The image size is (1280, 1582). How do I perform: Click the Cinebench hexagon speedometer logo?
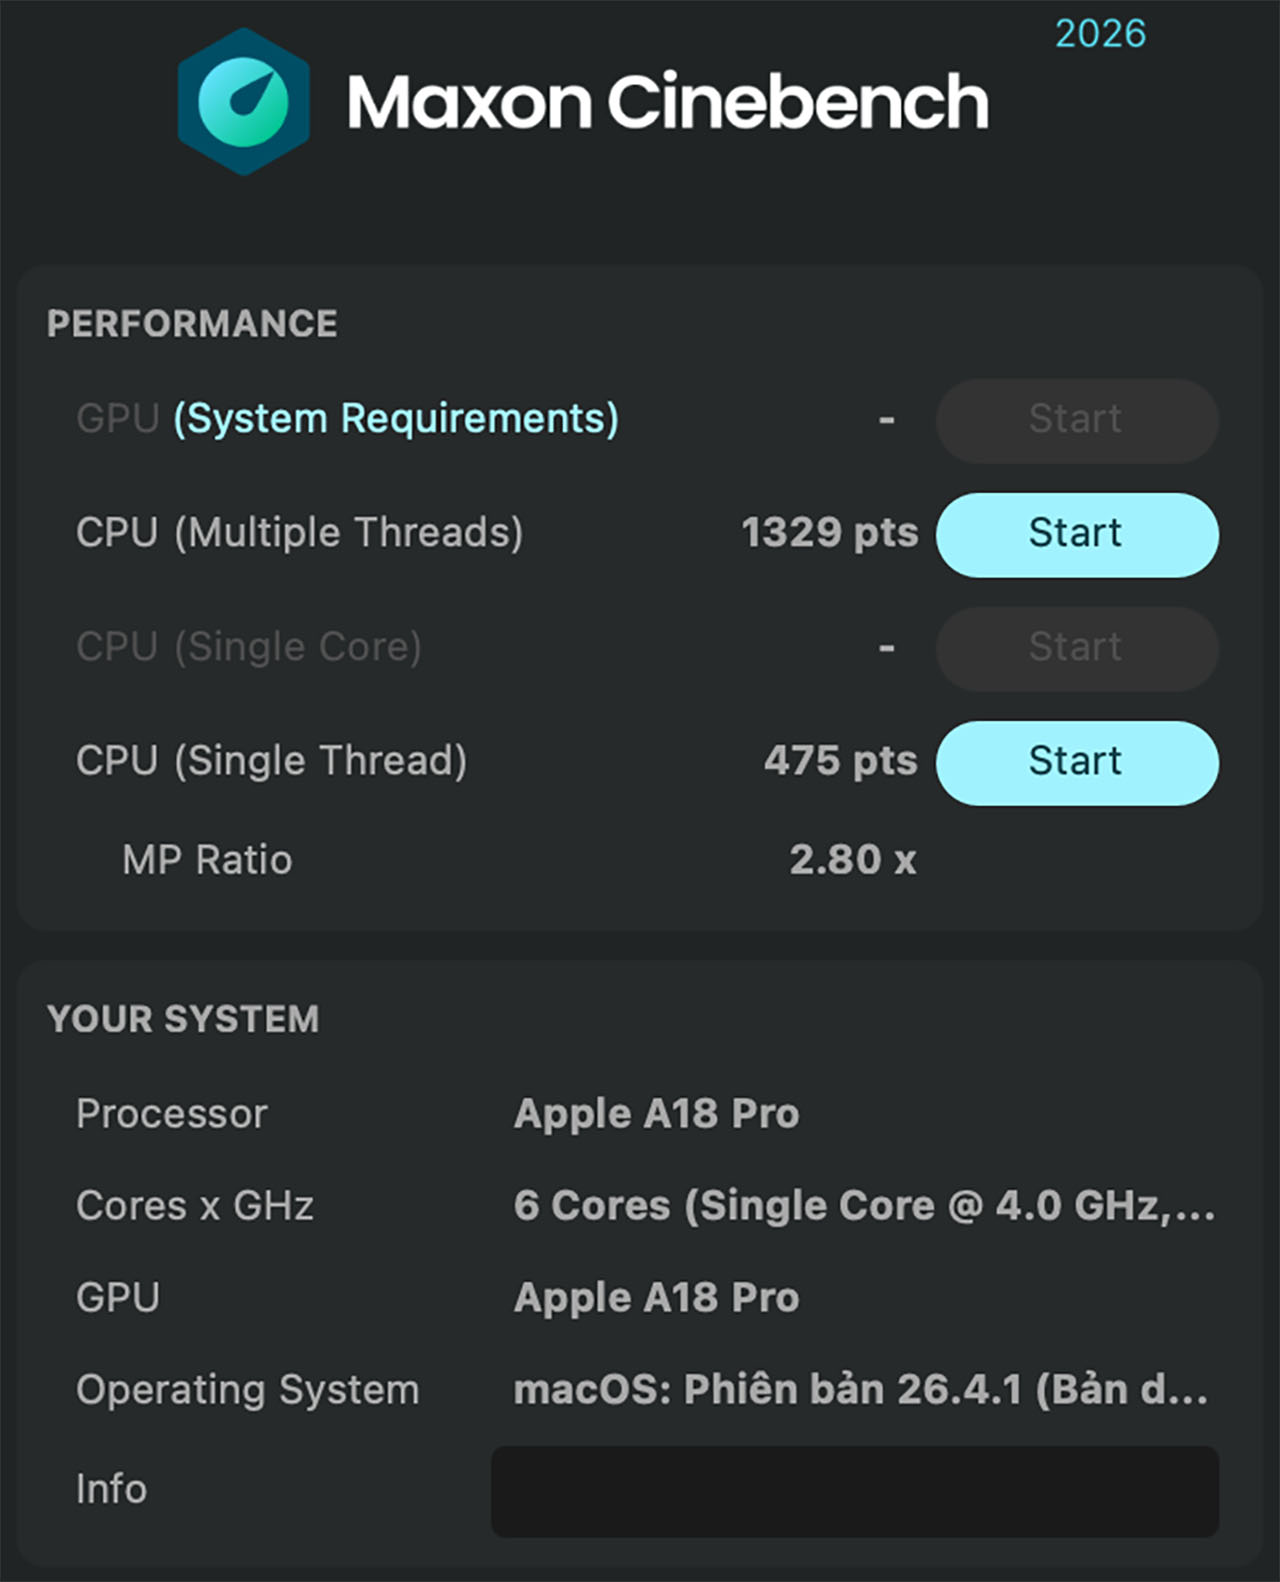coord(243,99)
